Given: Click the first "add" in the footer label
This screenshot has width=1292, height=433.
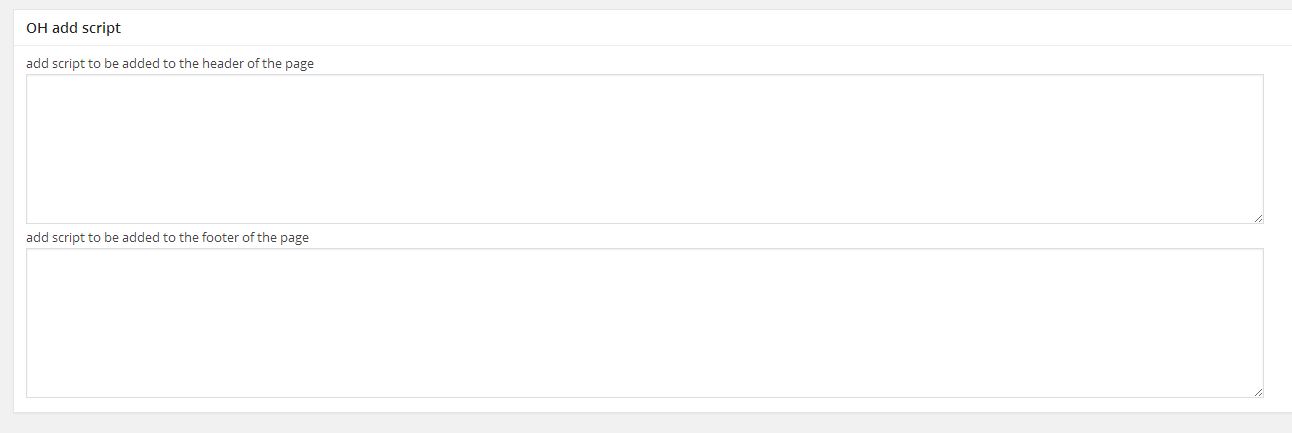Looking at the screenshot, I should [x=37, y=238].
